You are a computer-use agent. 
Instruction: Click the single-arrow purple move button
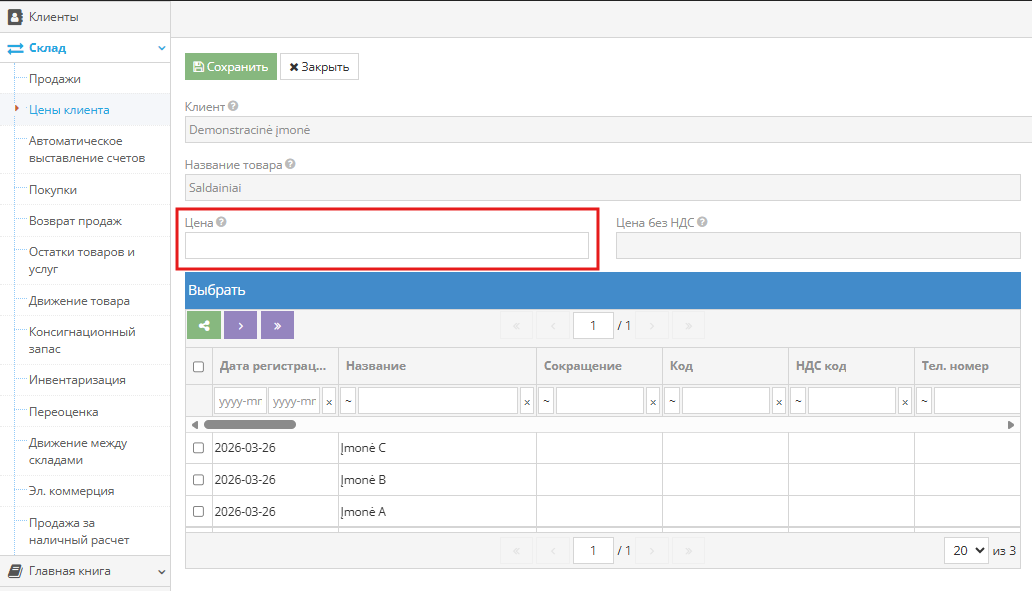[240, 325]
